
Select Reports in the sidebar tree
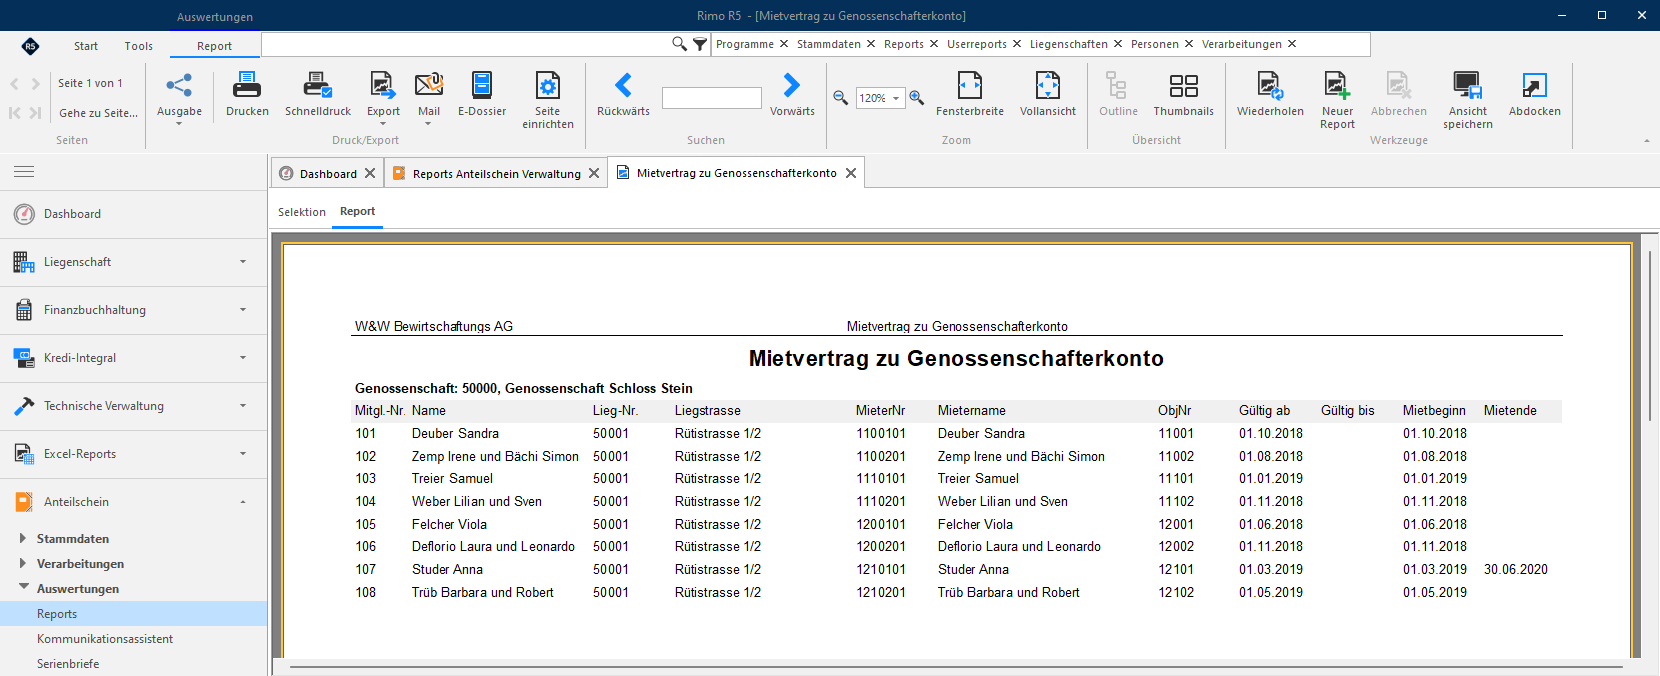point(134,614)
